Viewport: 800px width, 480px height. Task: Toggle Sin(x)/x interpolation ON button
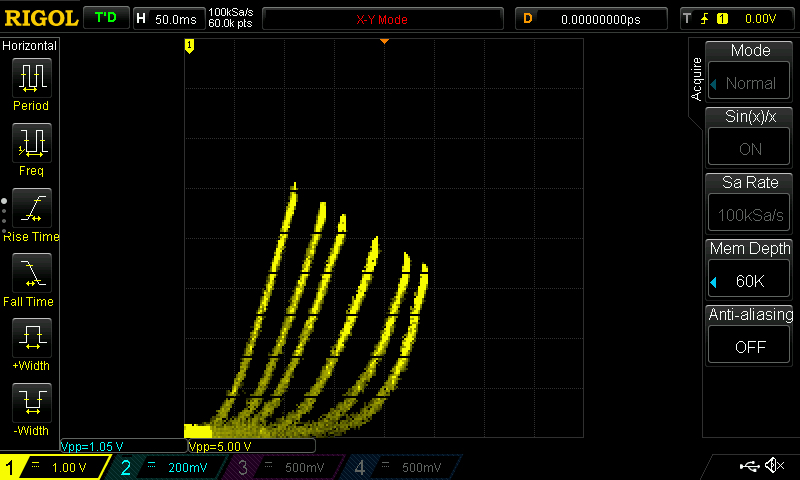coord(749,148)
